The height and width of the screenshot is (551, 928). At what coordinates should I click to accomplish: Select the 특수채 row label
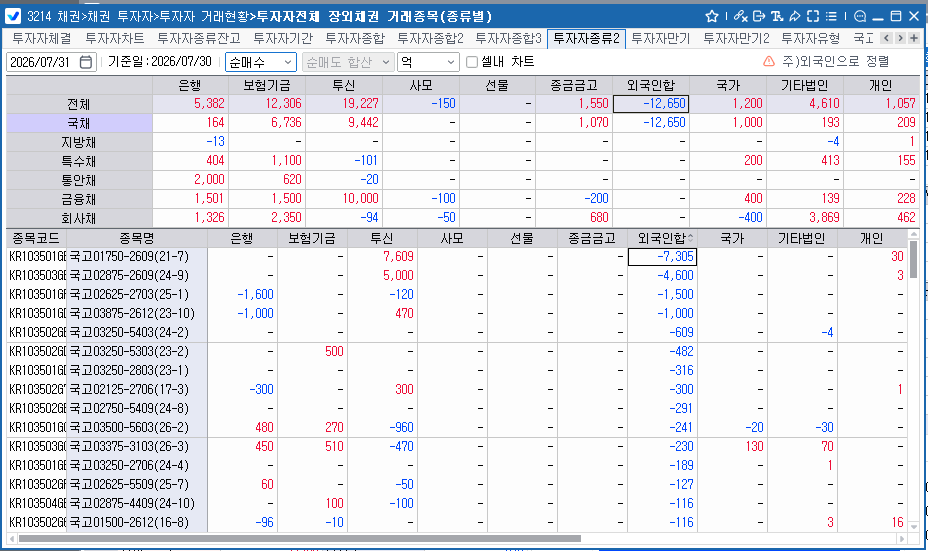tap(79, 161)
